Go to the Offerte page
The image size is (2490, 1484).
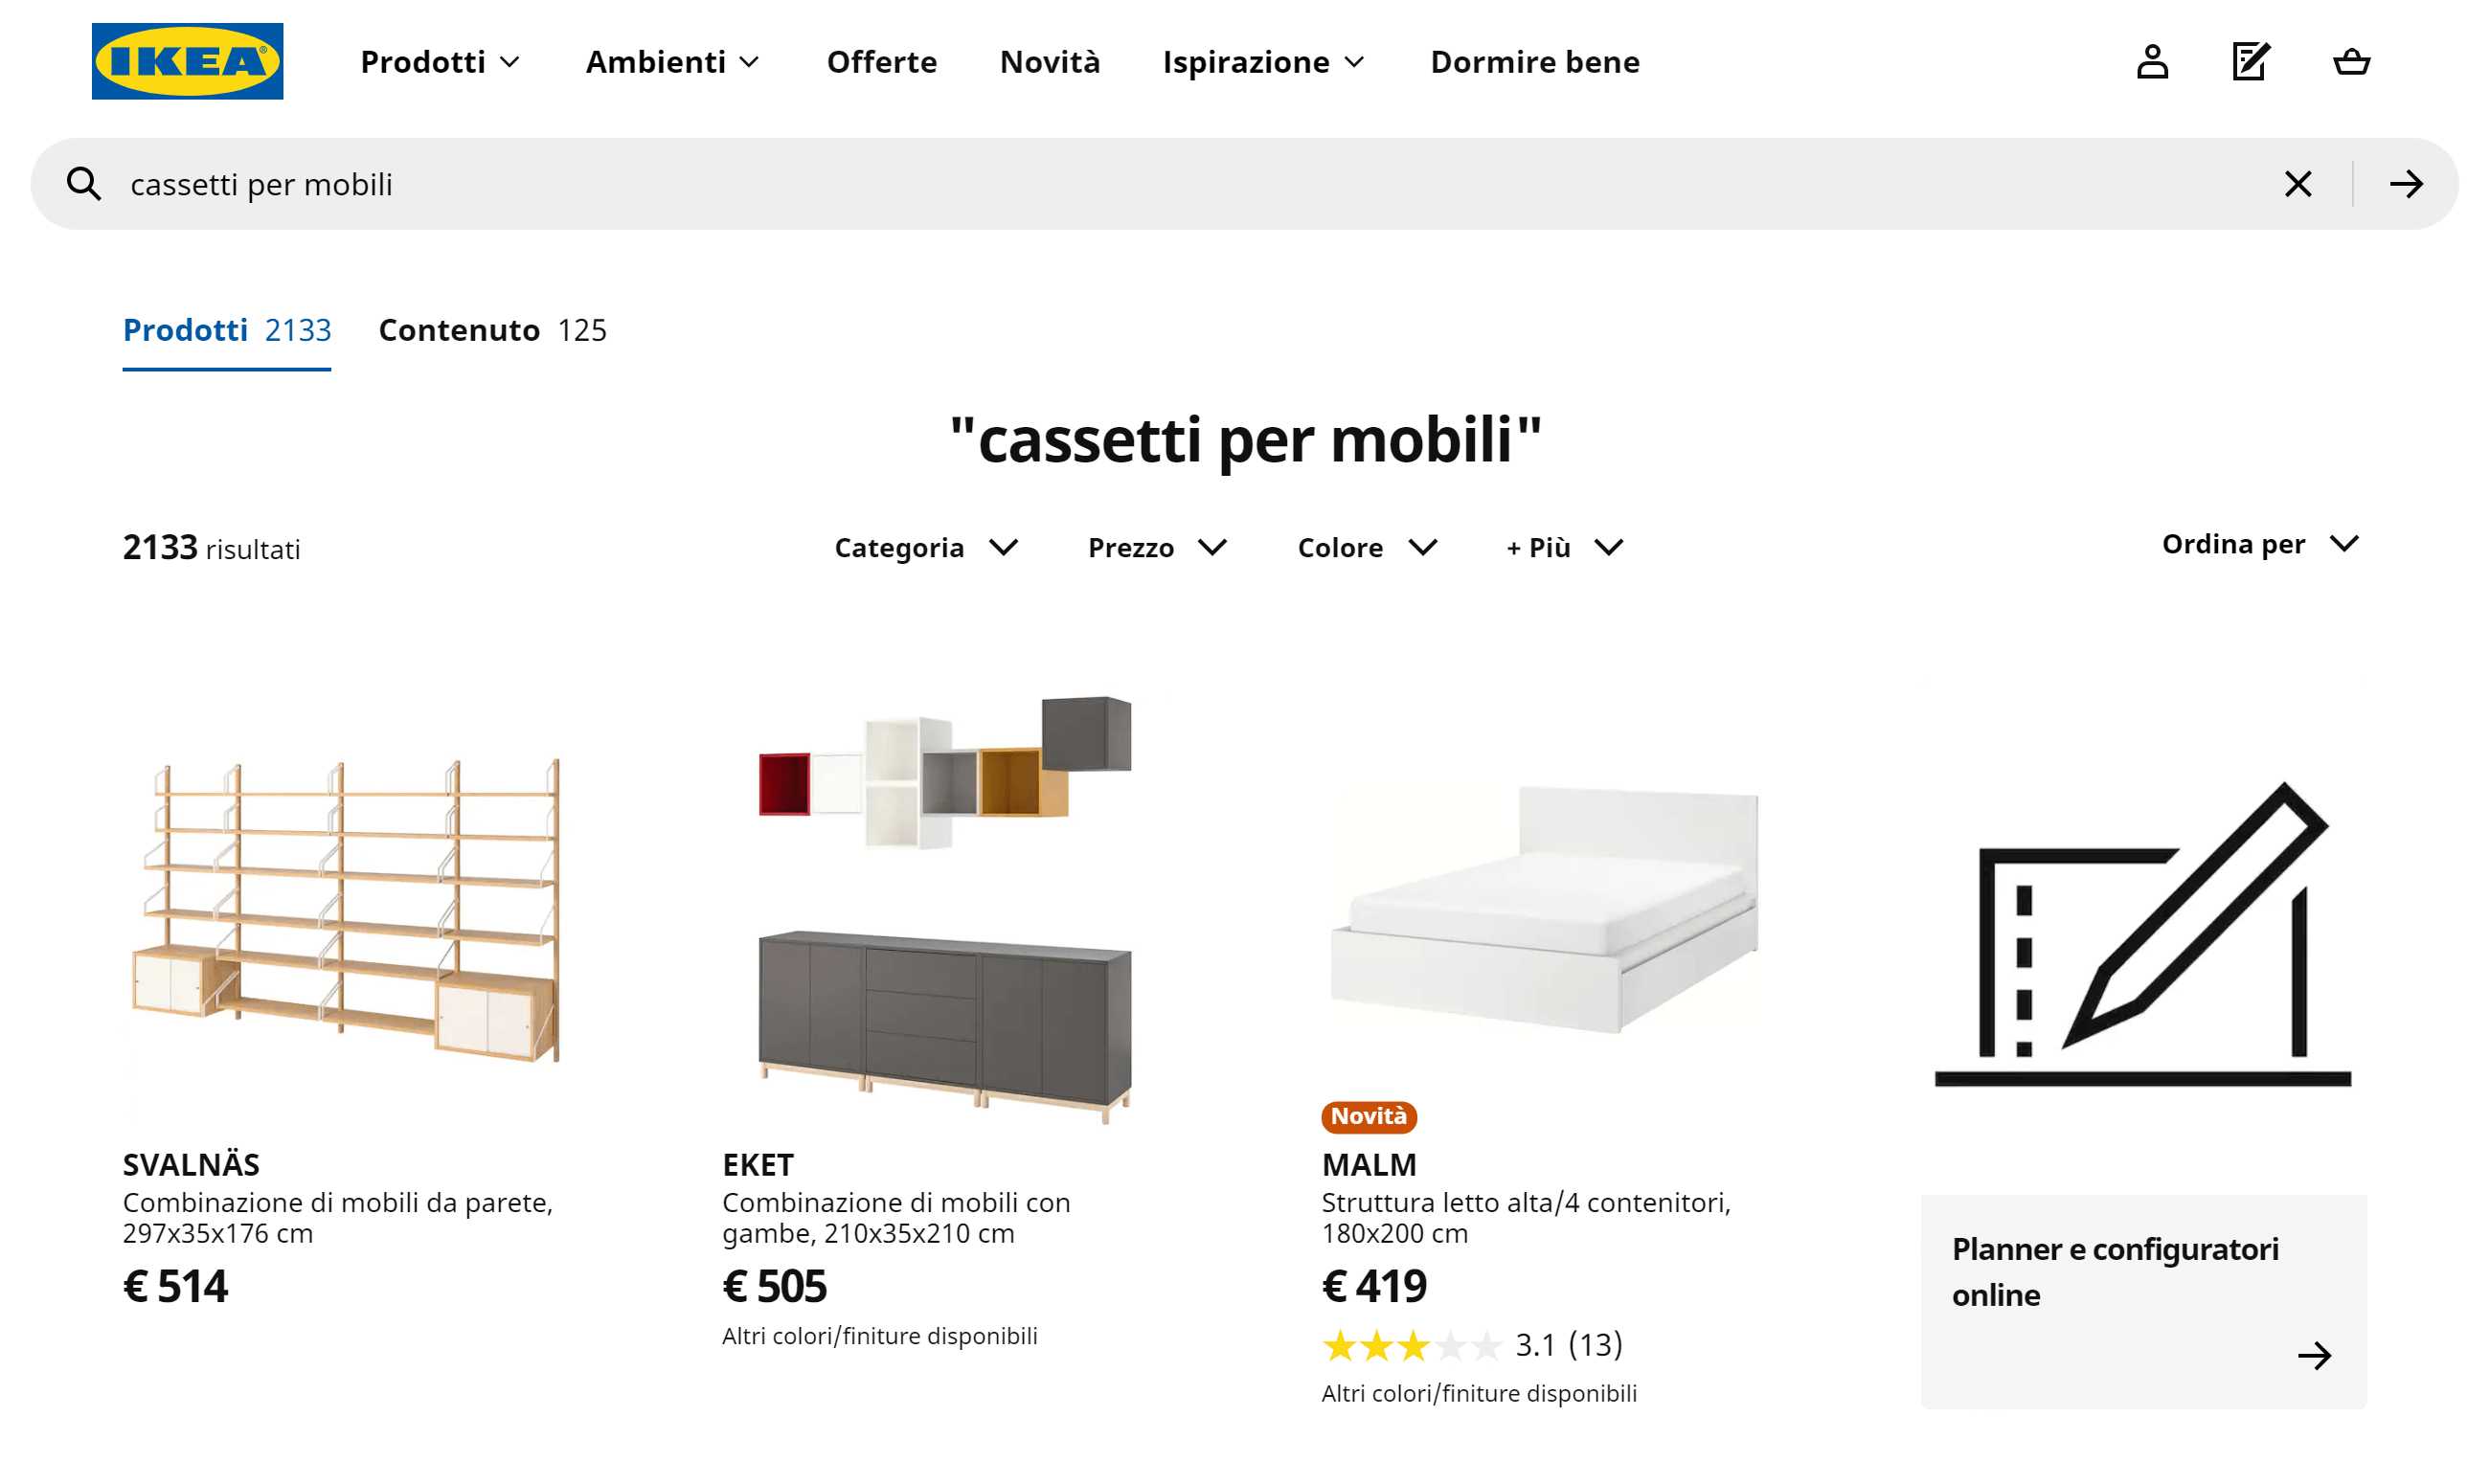[x=881, y=62]
